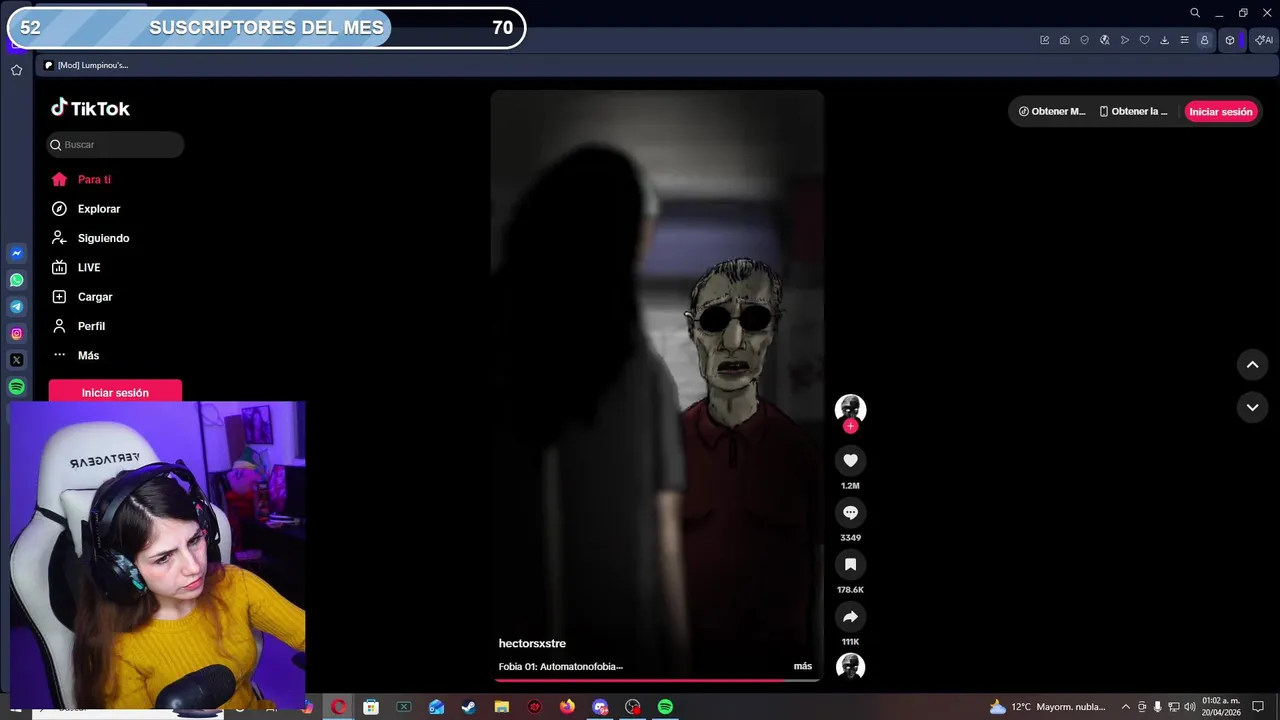The width and height of the screenshot is (1280, 720).
Task: Open Discord from the taskbar
Action: point(600,707)
